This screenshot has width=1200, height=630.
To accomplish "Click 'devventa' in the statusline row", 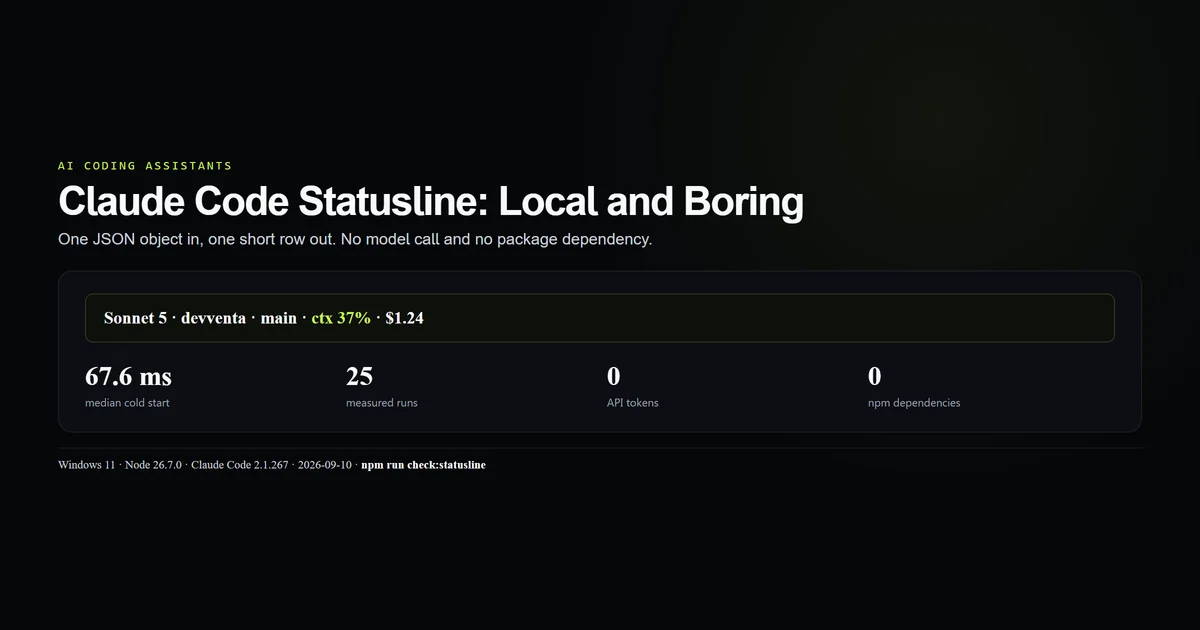I will coord(214,318).
